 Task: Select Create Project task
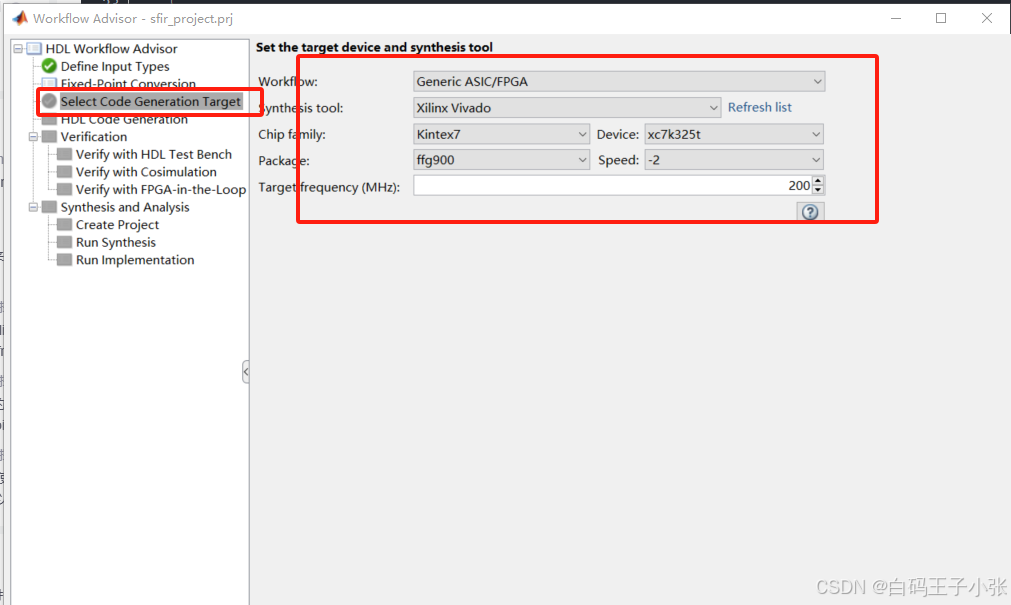117,224
